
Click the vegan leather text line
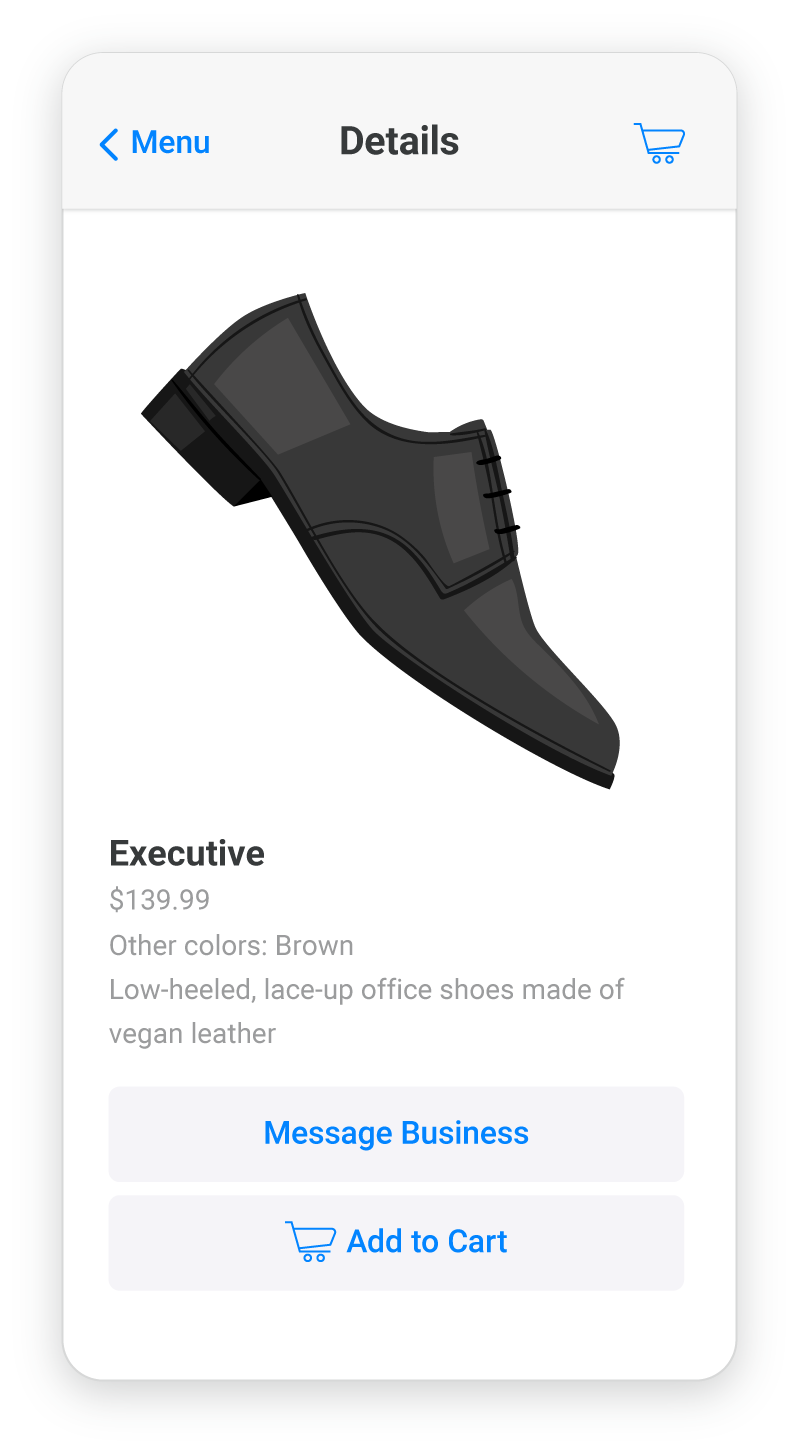coord(192,1034)
